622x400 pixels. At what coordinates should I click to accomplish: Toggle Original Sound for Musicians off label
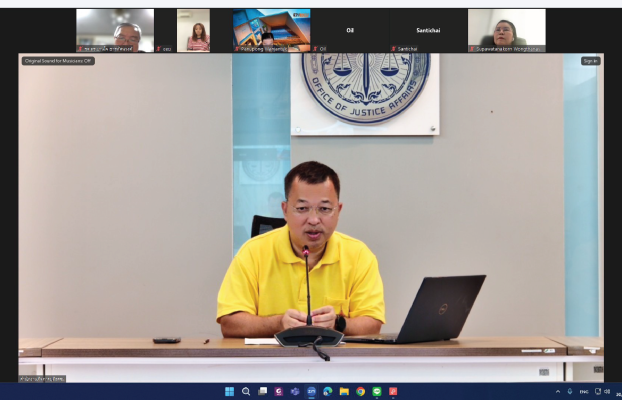coord(59,61)
